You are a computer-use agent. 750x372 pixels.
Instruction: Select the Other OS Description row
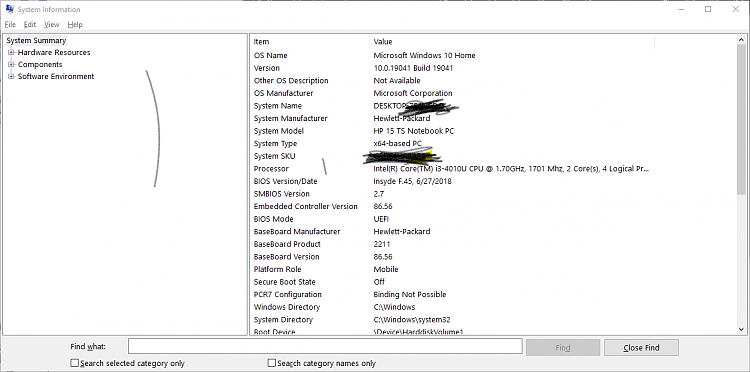point(452,80)
